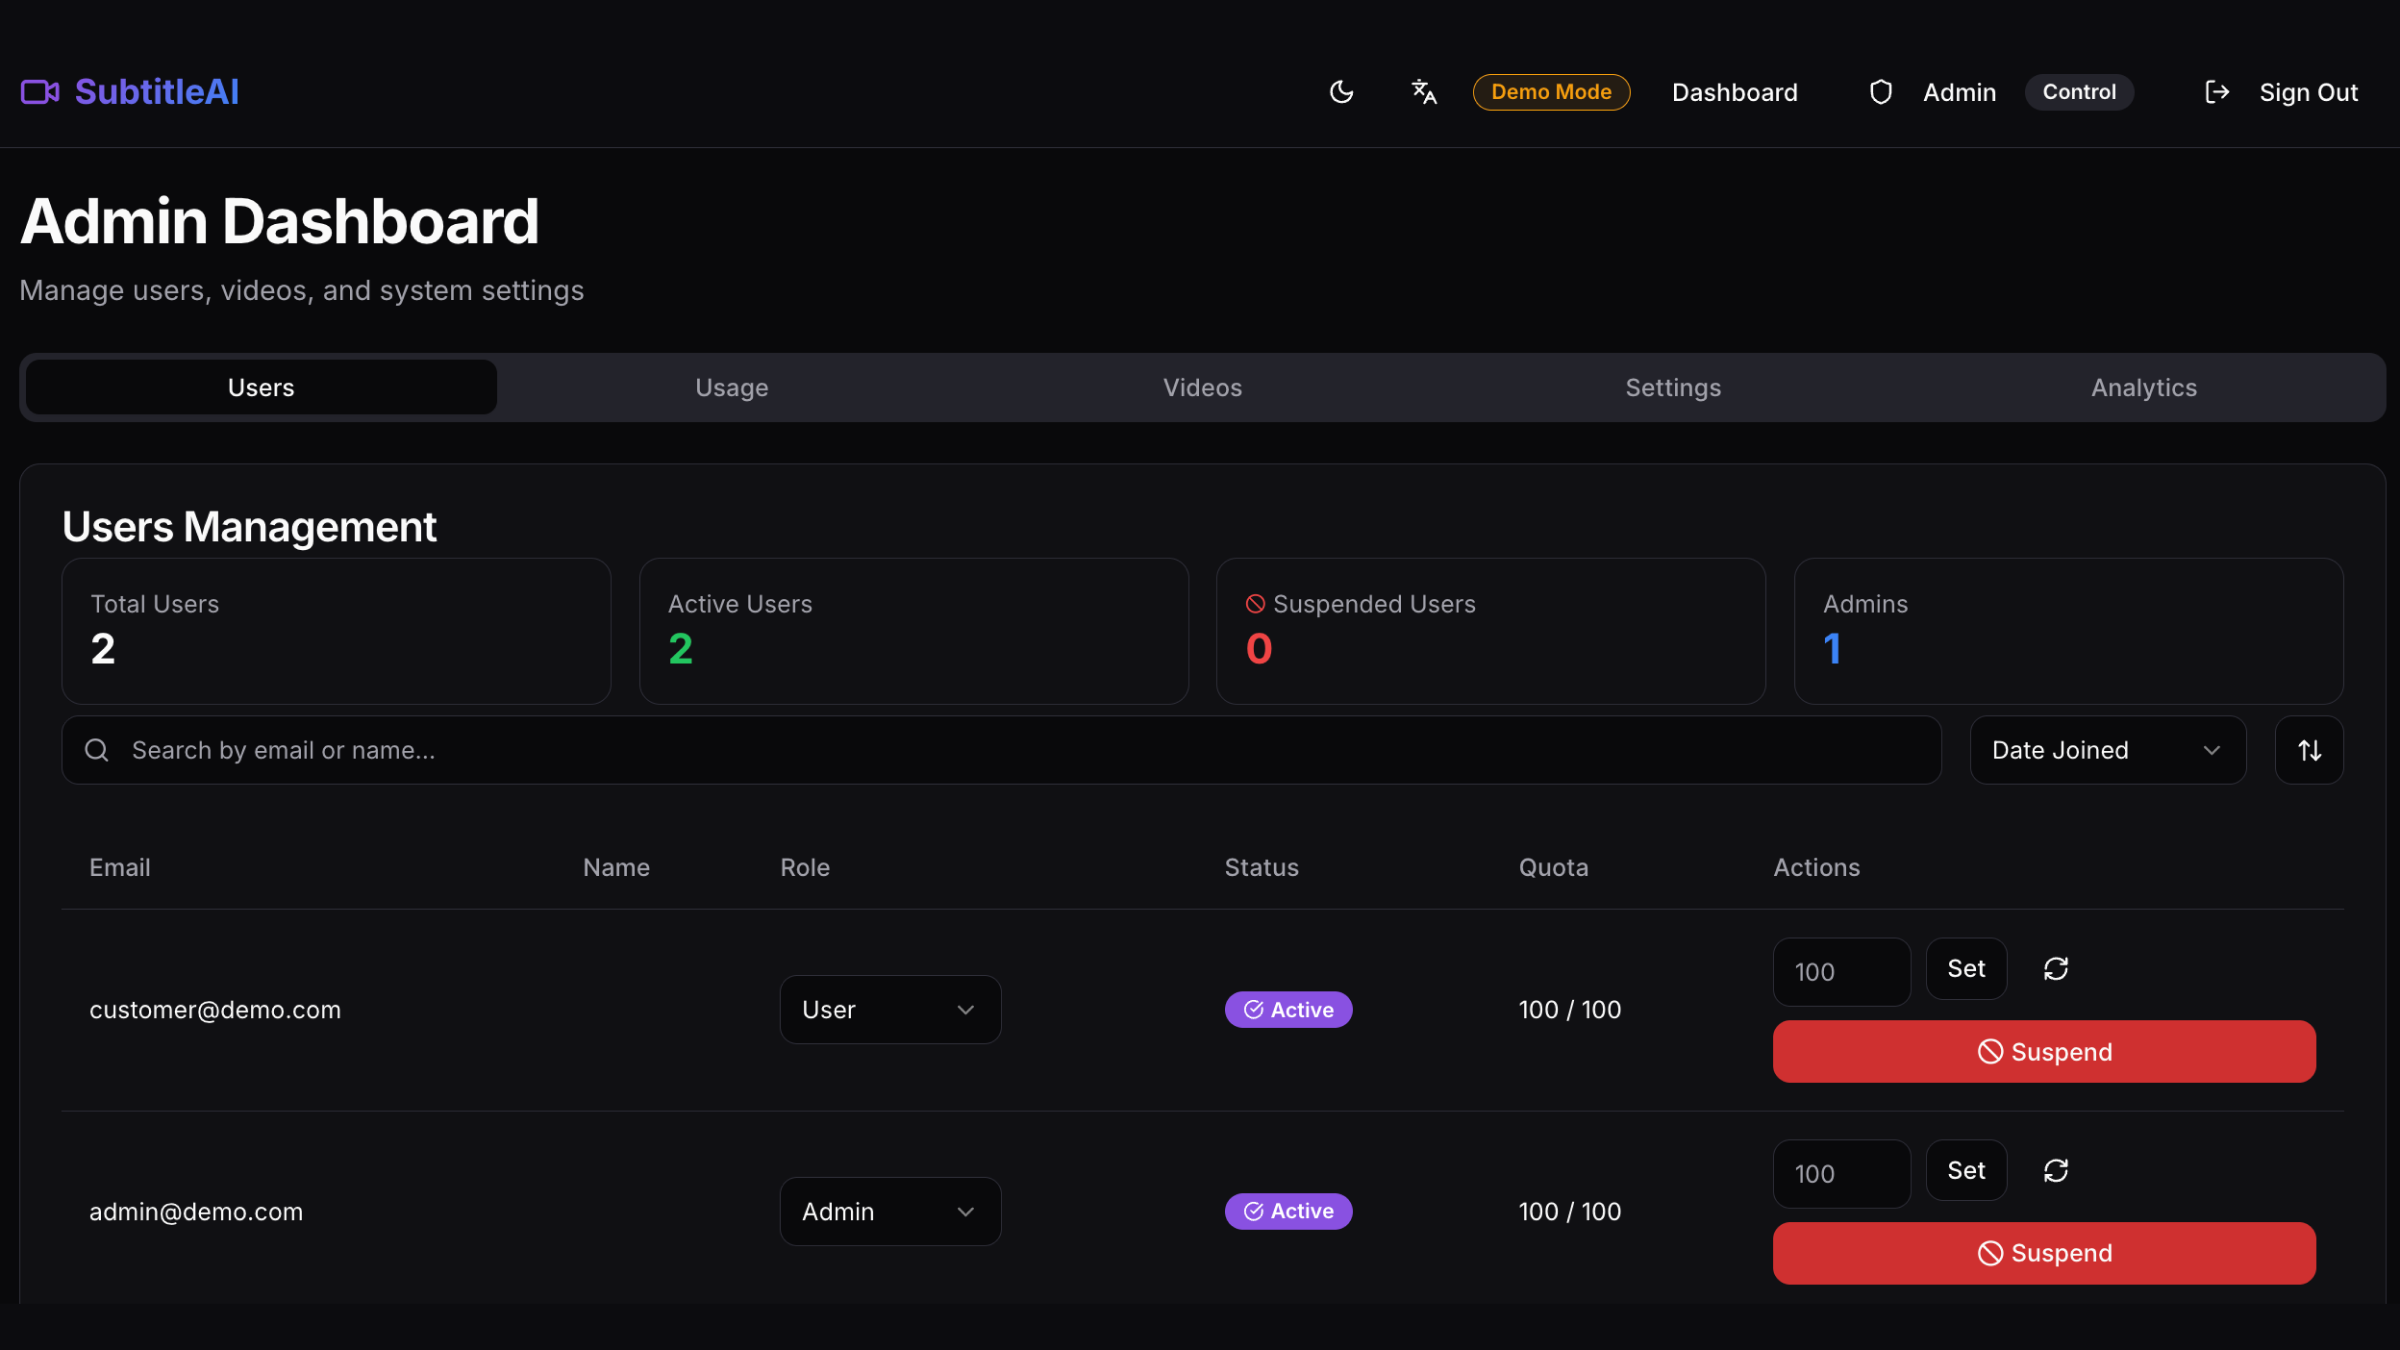The image size is (2400, 1350).
Task: Toggle dark mode with the moon icon
Action: click(x=1341, y=92)
